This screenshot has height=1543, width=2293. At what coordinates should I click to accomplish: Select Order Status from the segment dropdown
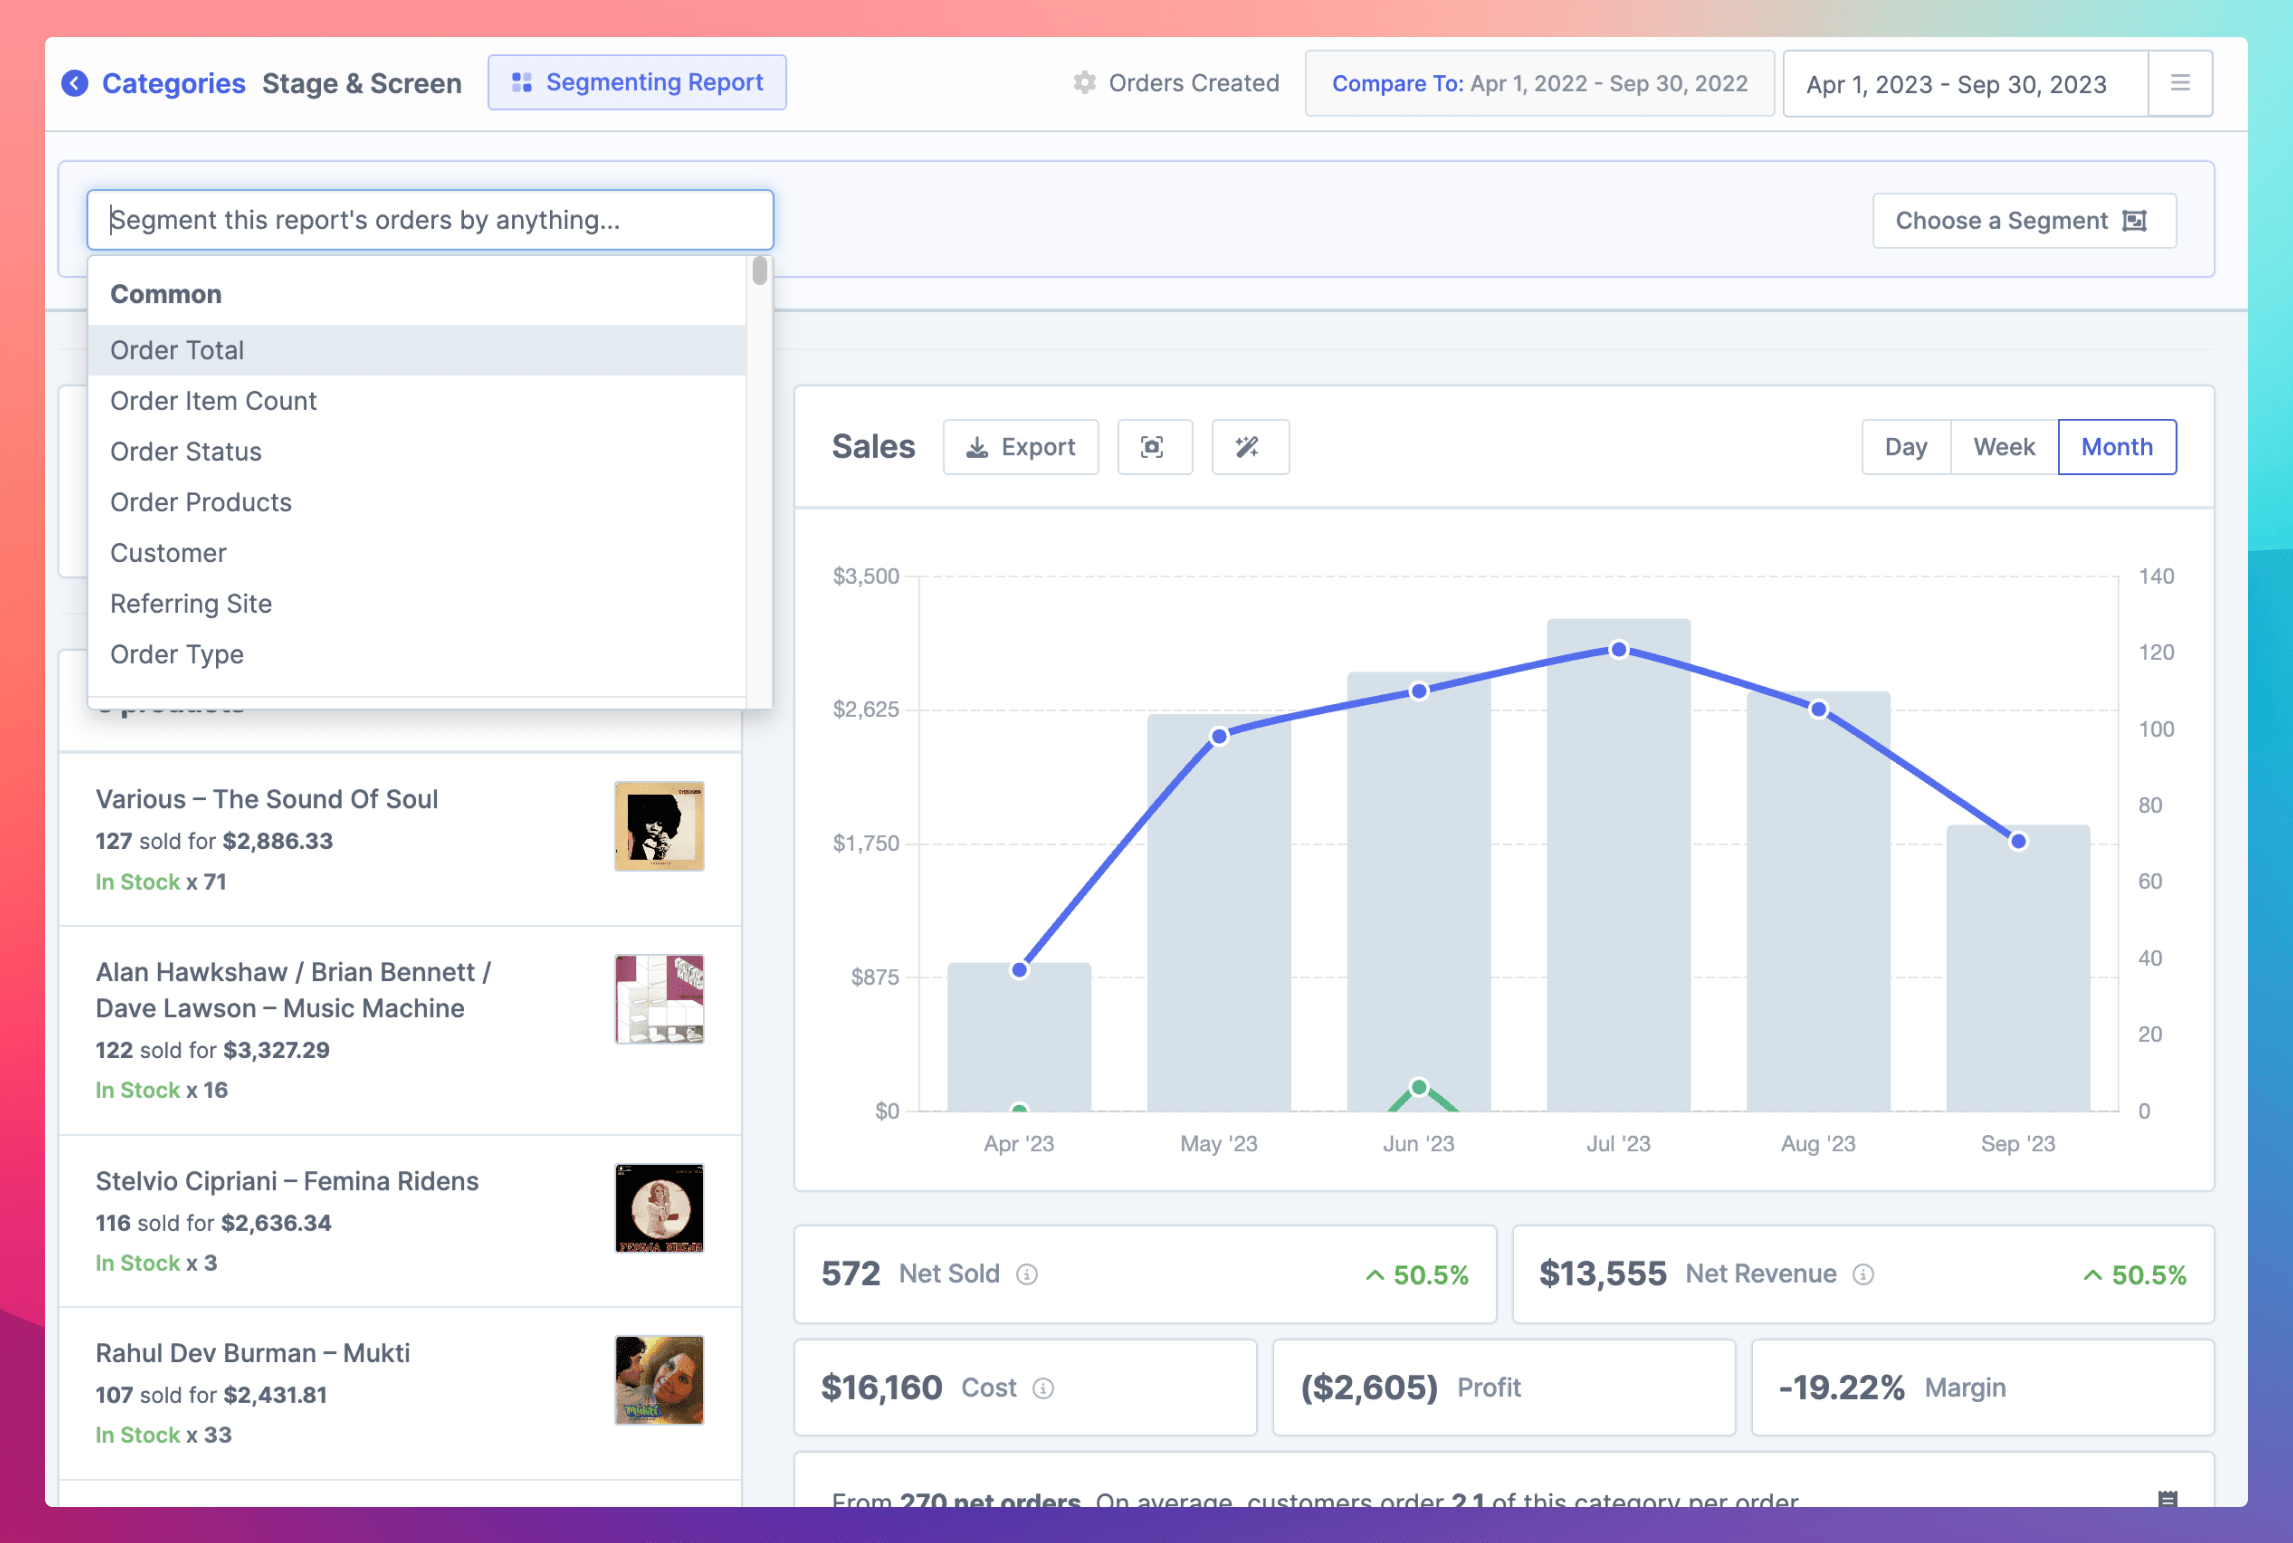[x=186, y=451]
